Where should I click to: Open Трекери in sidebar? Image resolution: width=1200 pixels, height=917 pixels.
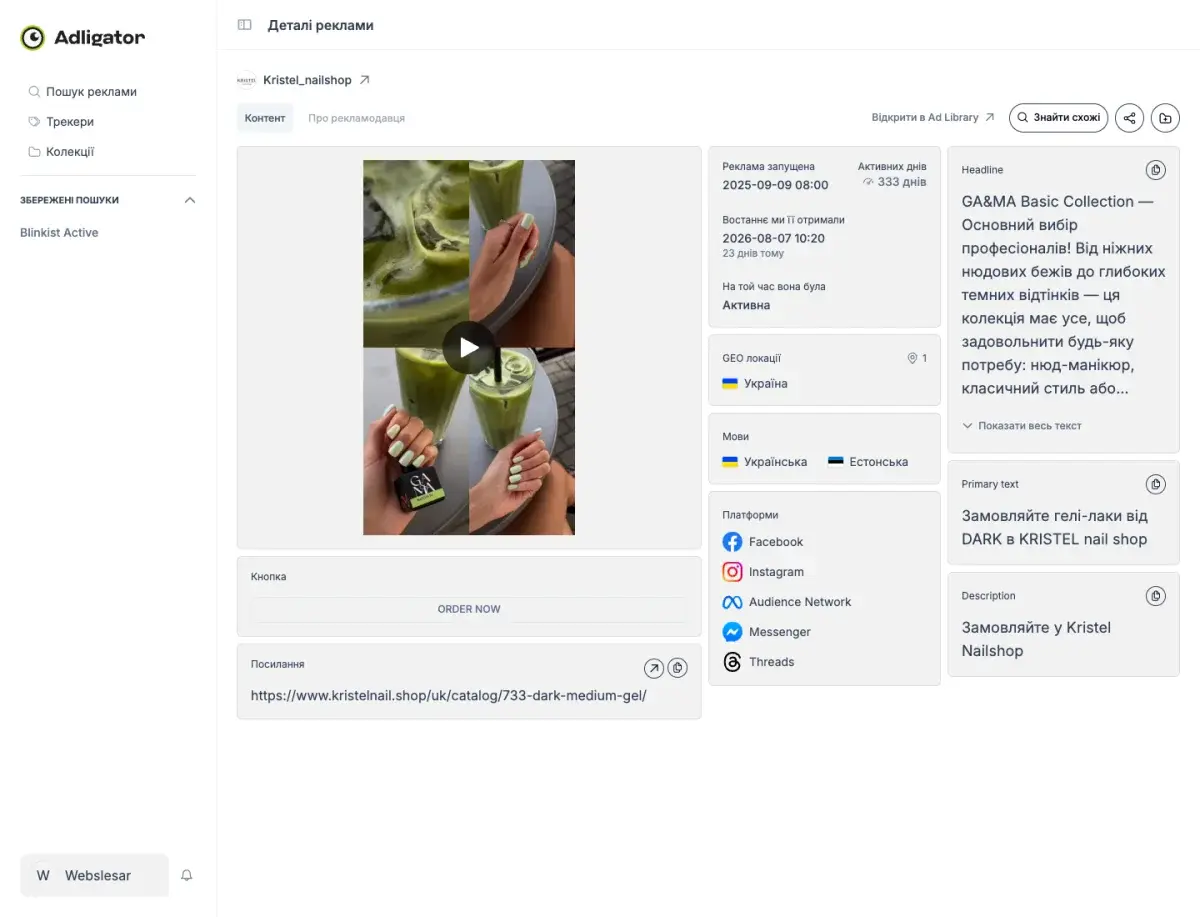coord(61,122)
